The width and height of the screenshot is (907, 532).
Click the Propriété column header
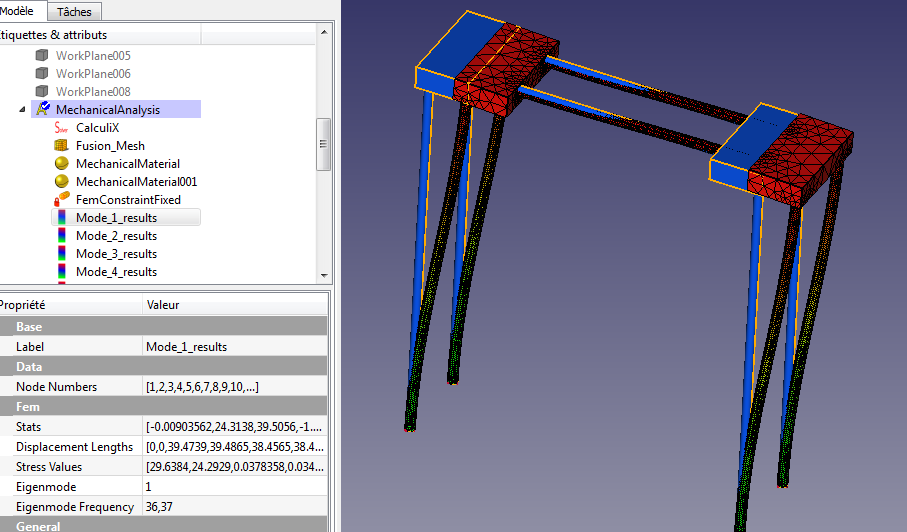[71, 305]
